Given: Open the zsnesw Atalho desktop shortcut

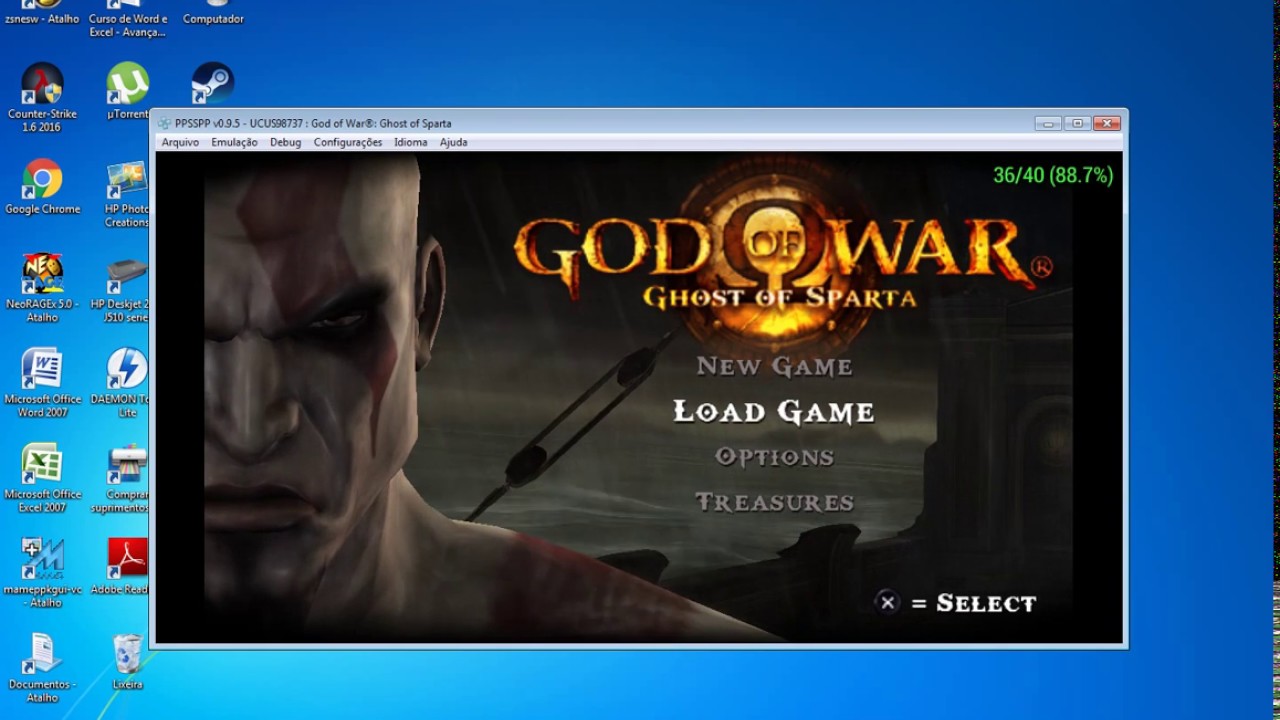Looking at the screenshot, I should click(x=42, y=12).
